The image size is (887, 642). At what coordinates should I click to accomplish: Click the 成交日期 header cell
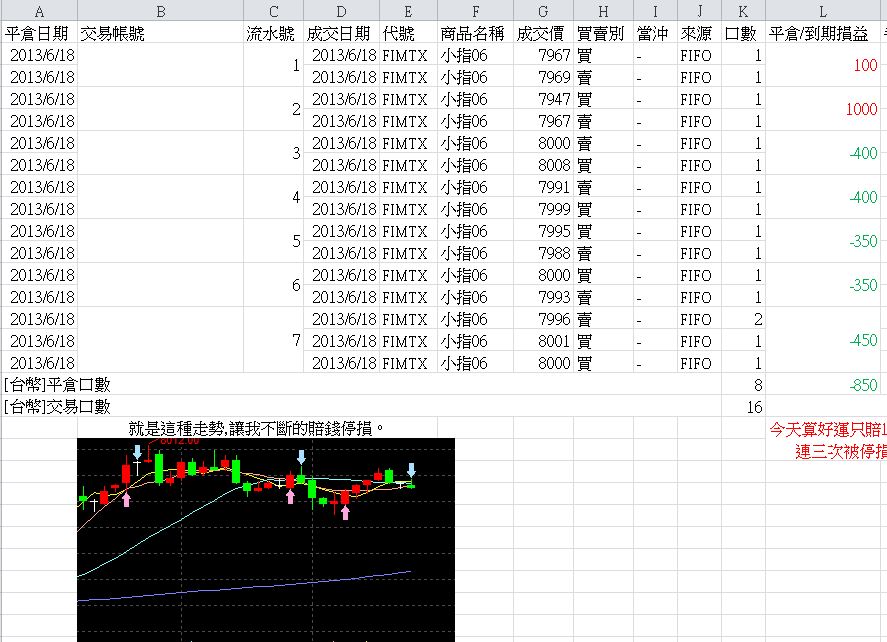[342, 33]
